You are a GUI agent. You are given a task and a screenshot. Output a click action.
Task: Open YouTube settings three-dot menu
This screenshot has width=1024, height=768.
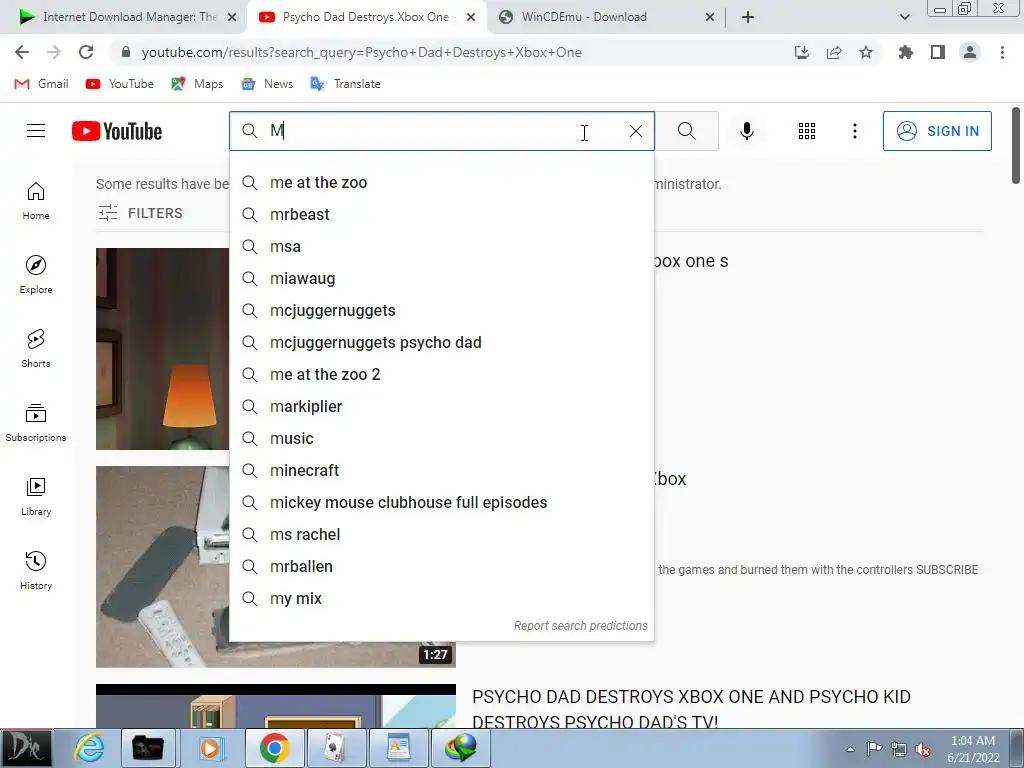click(x=854, y=131)
